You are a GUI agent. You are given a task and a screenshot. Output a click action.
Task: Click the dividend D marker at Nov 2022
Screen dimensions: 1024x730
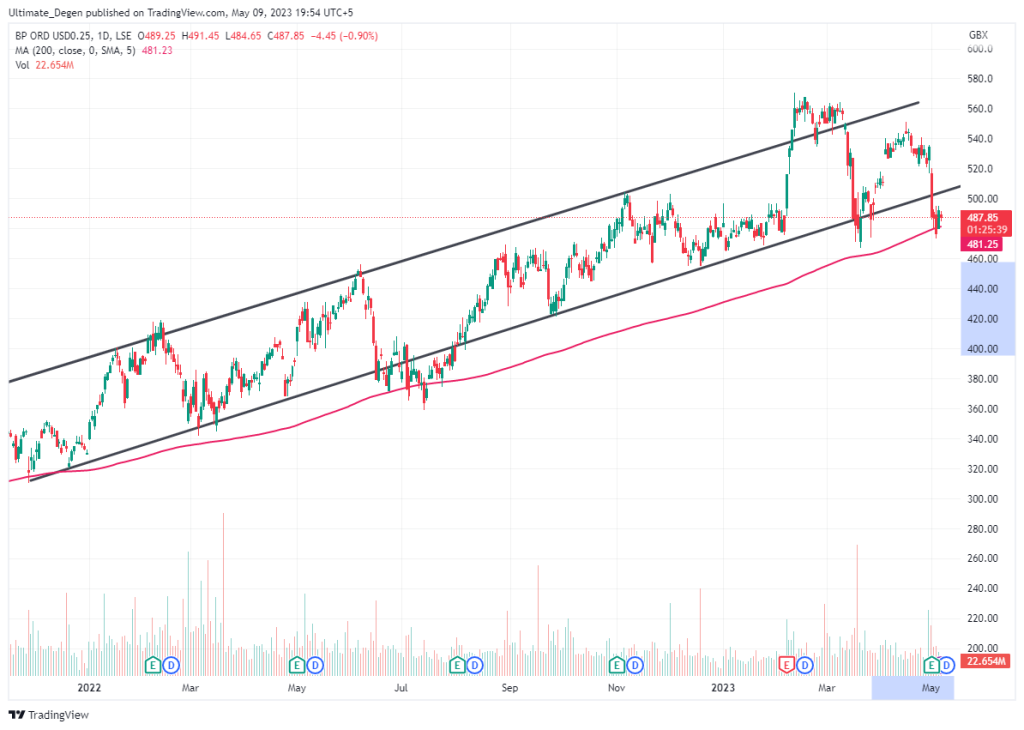(635, 665)
